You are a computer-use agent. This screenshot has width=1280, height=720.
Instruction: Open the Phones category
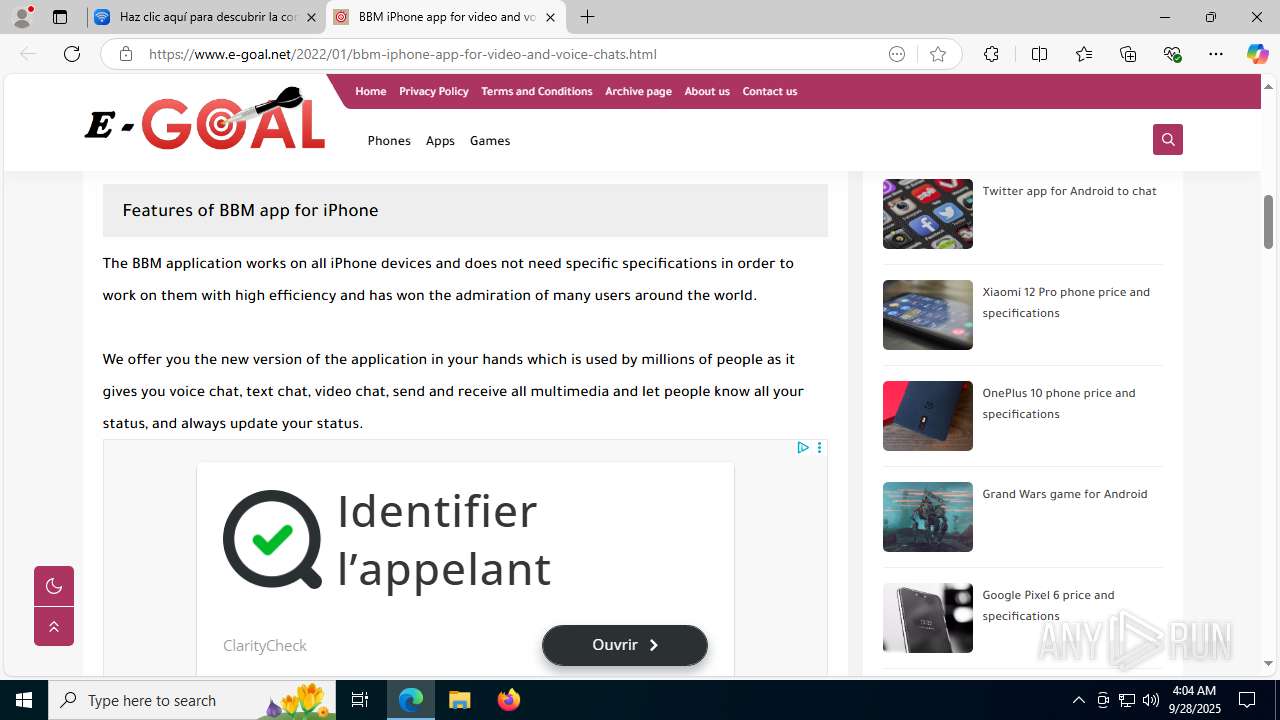389,141
